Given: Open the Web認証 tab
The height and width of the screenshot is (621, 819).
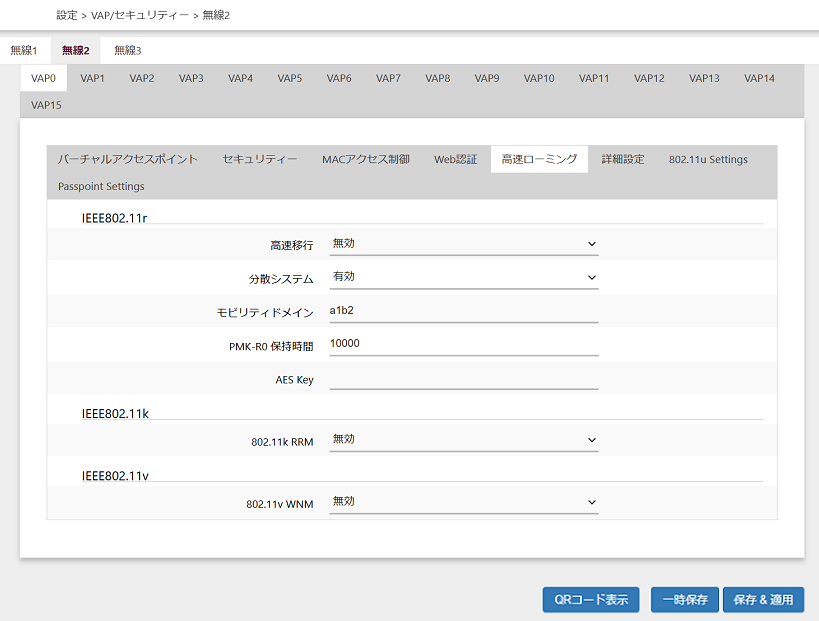Looking at the screenshot, I should coord(455,159).
